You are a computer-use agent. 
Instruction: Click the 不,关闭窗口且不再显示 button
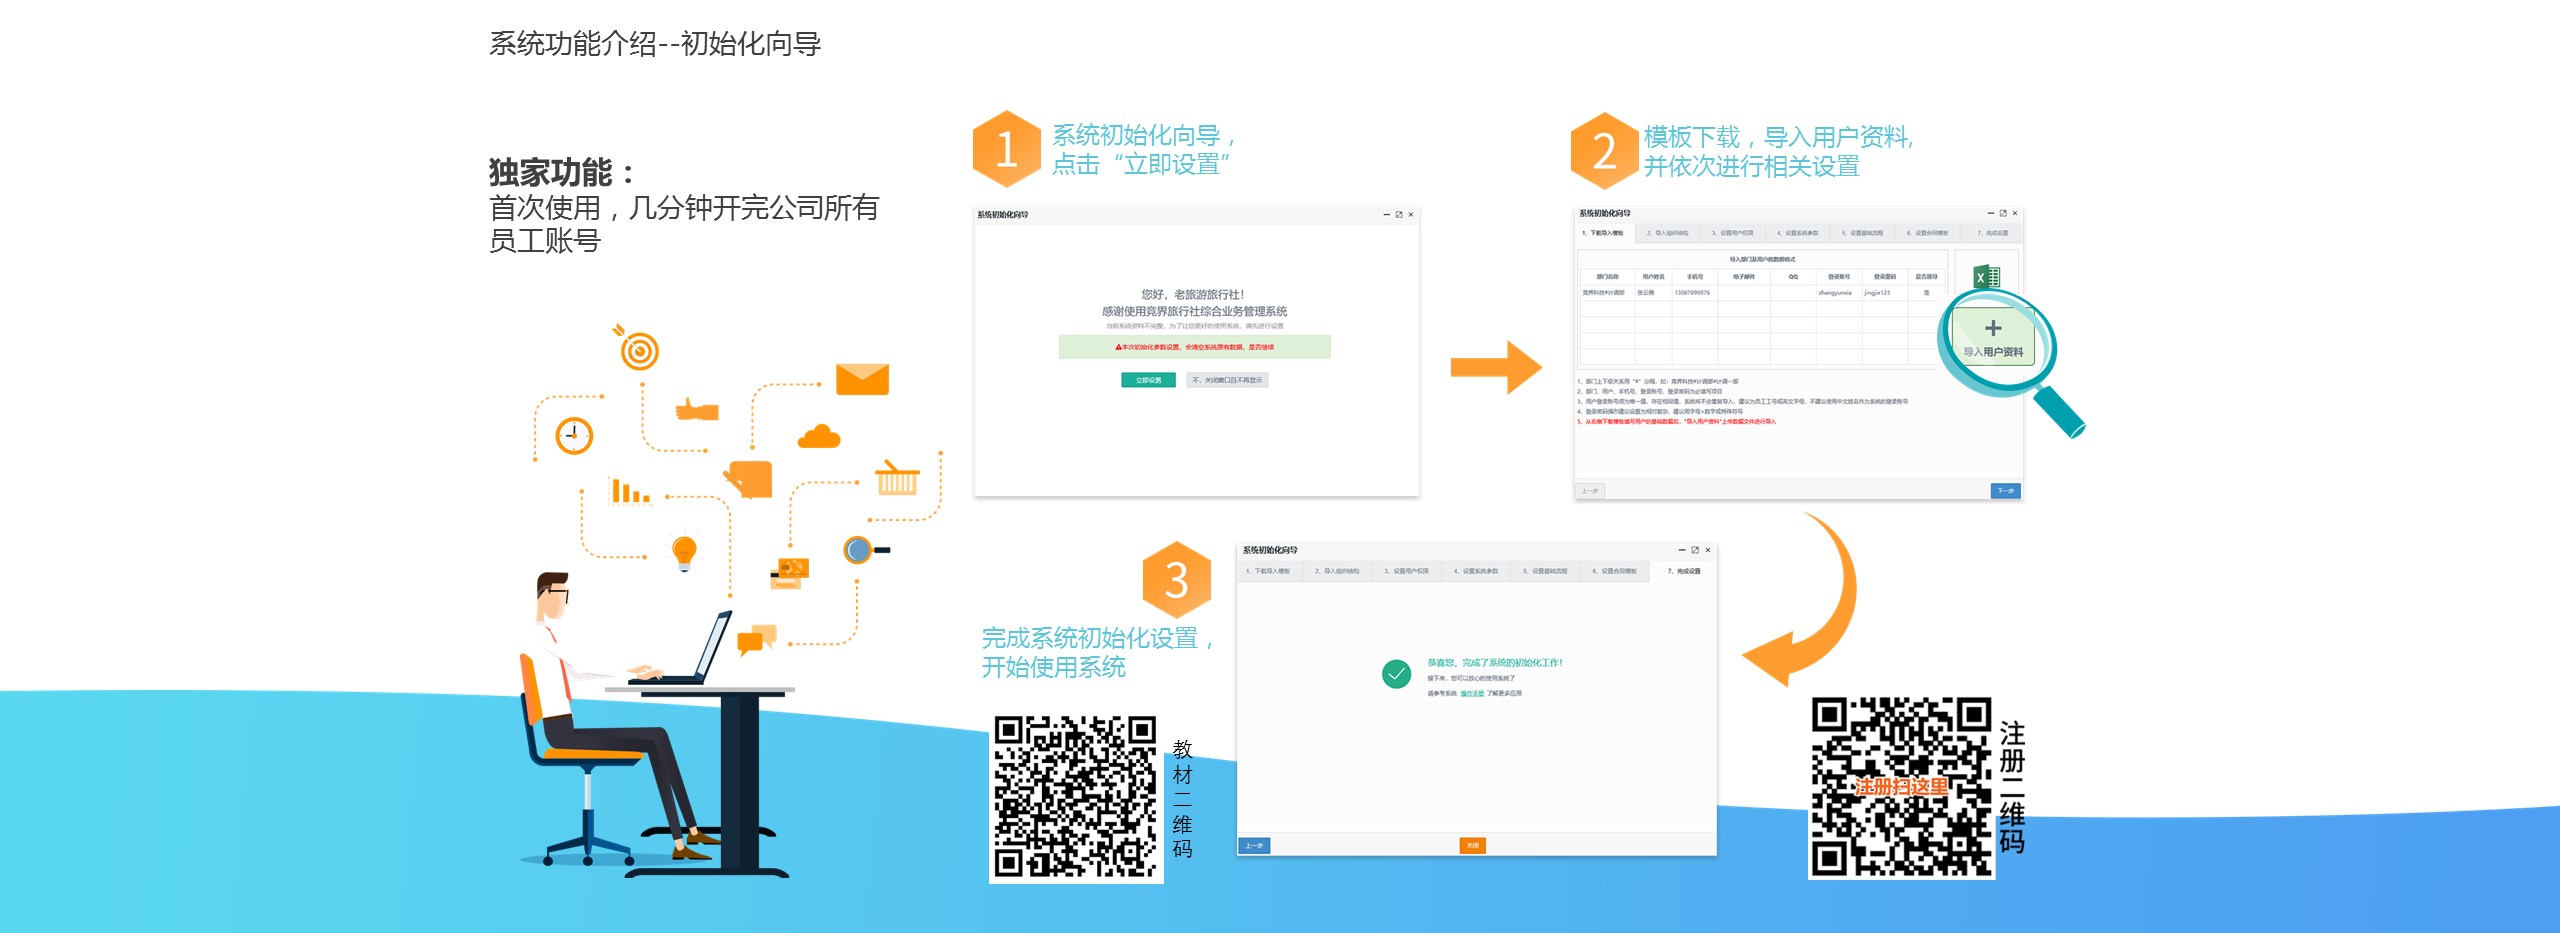point(1227,380)
